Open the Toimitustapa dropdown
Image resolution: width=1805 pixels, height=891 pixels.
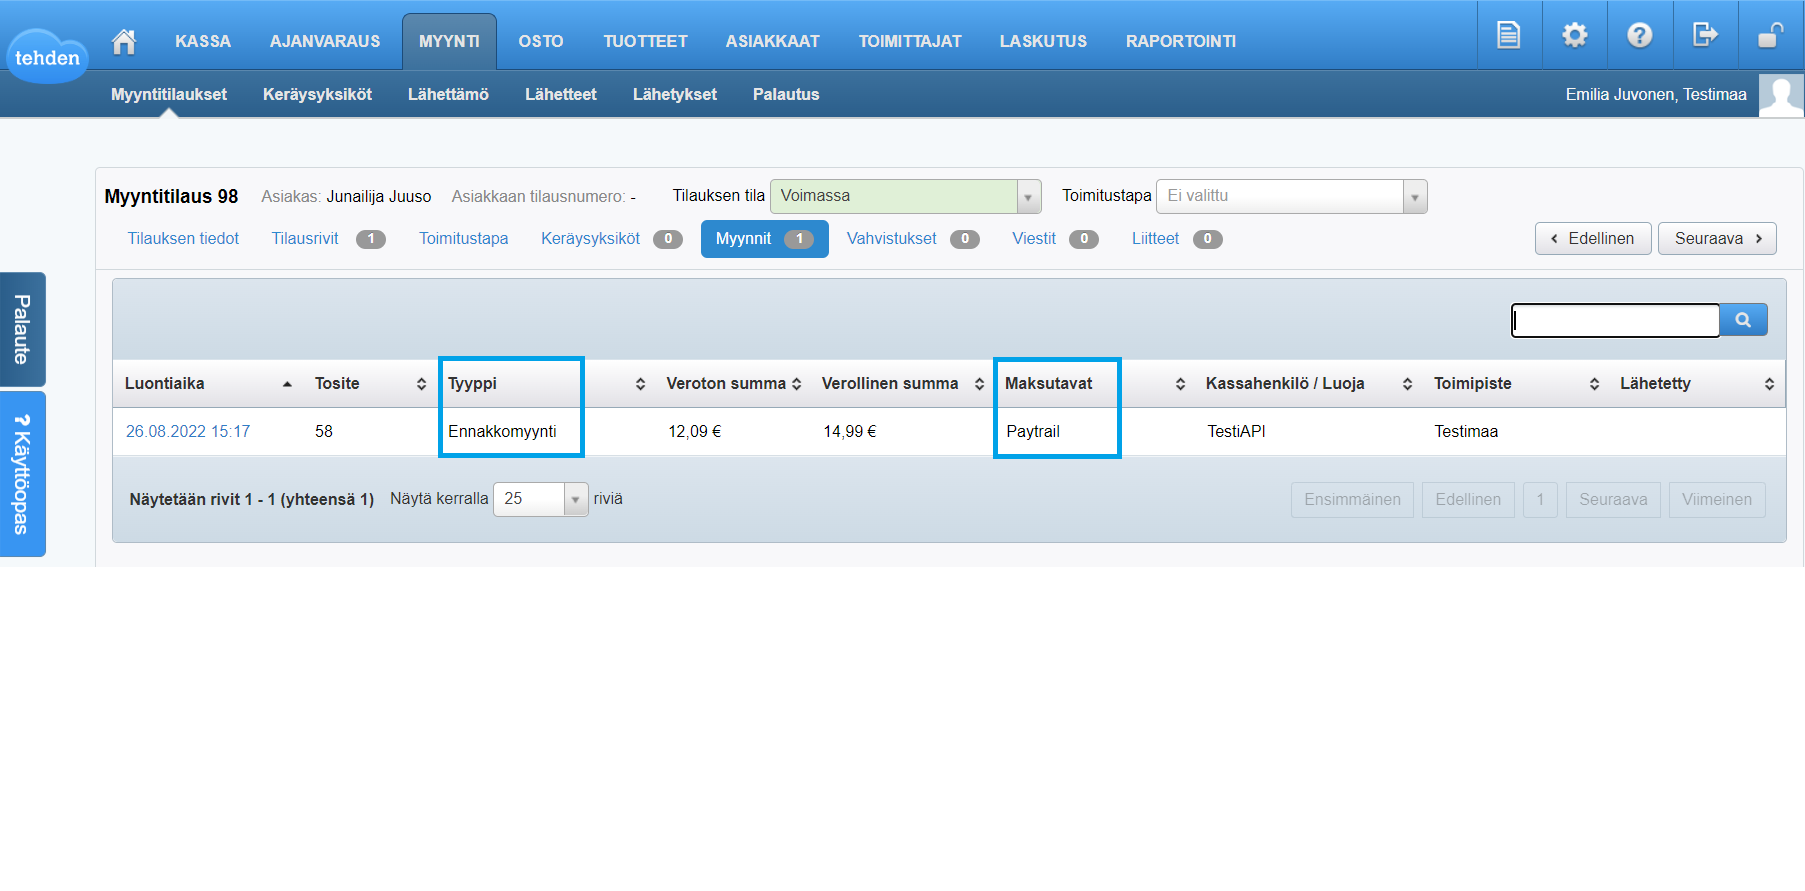tap(1414, 197)
